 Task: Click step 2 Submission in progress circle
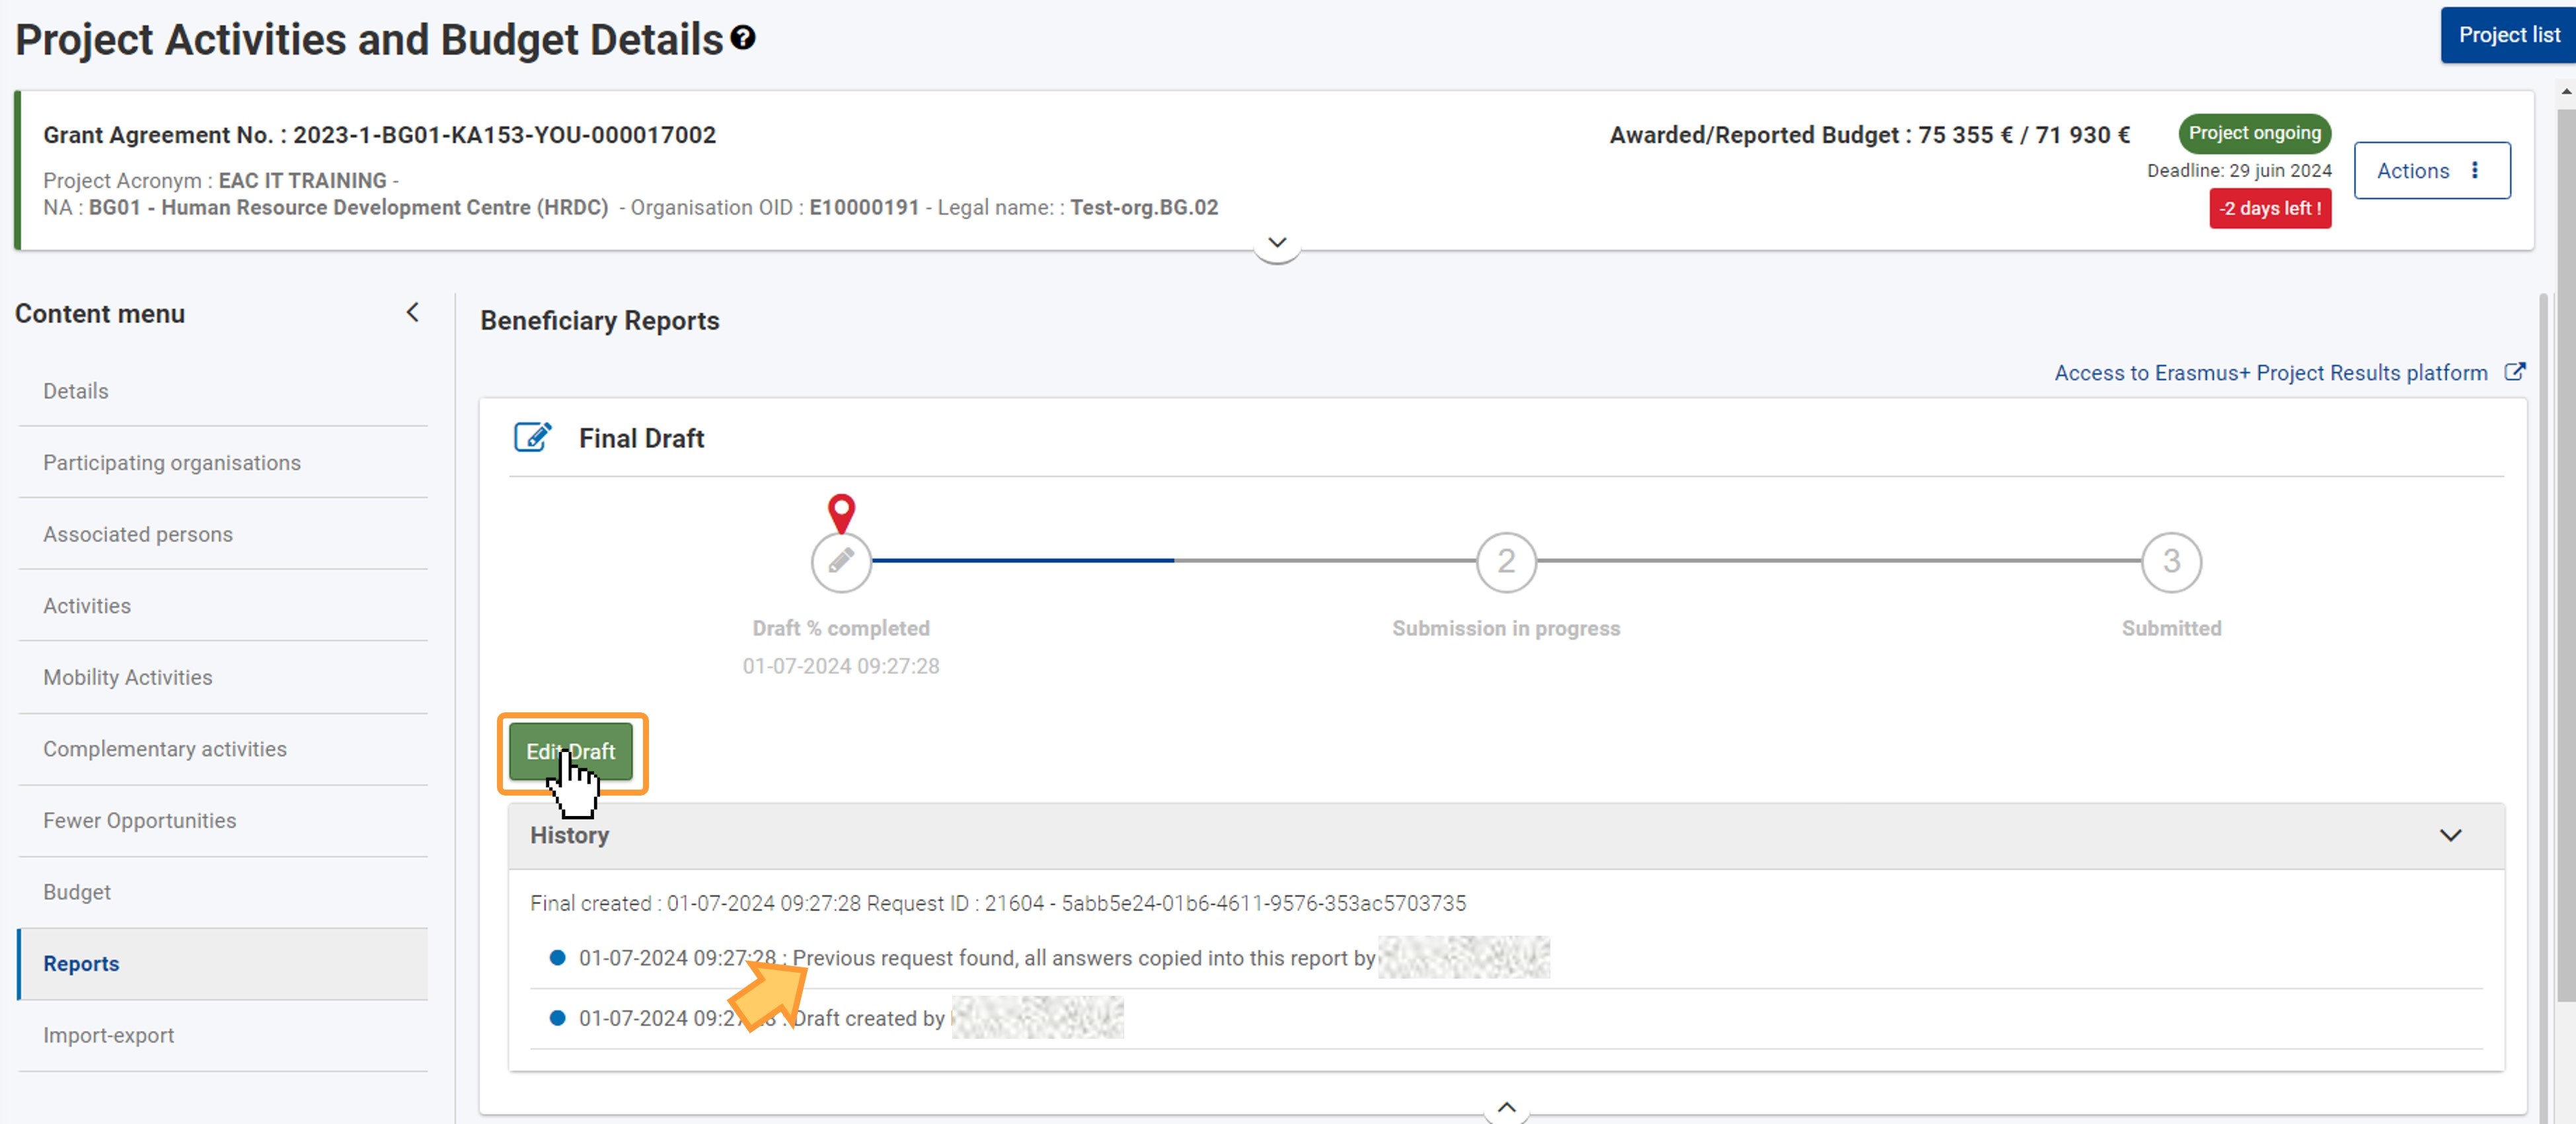[1506, 561]
